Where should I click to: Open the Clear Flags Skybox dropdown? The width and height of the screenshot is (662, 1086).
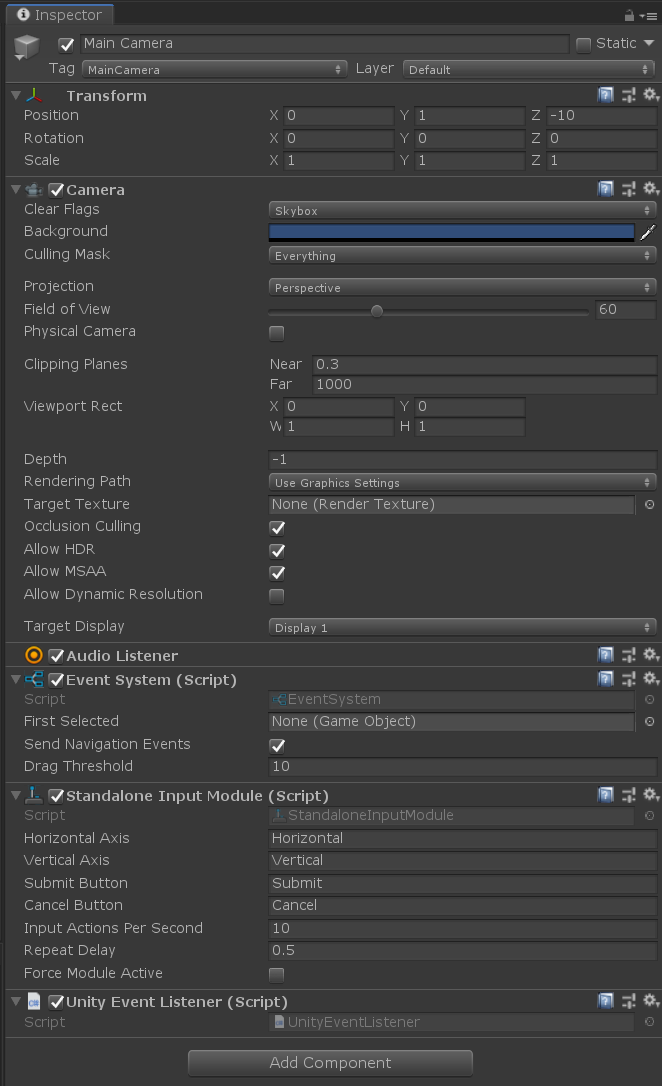tap(462, 211)
